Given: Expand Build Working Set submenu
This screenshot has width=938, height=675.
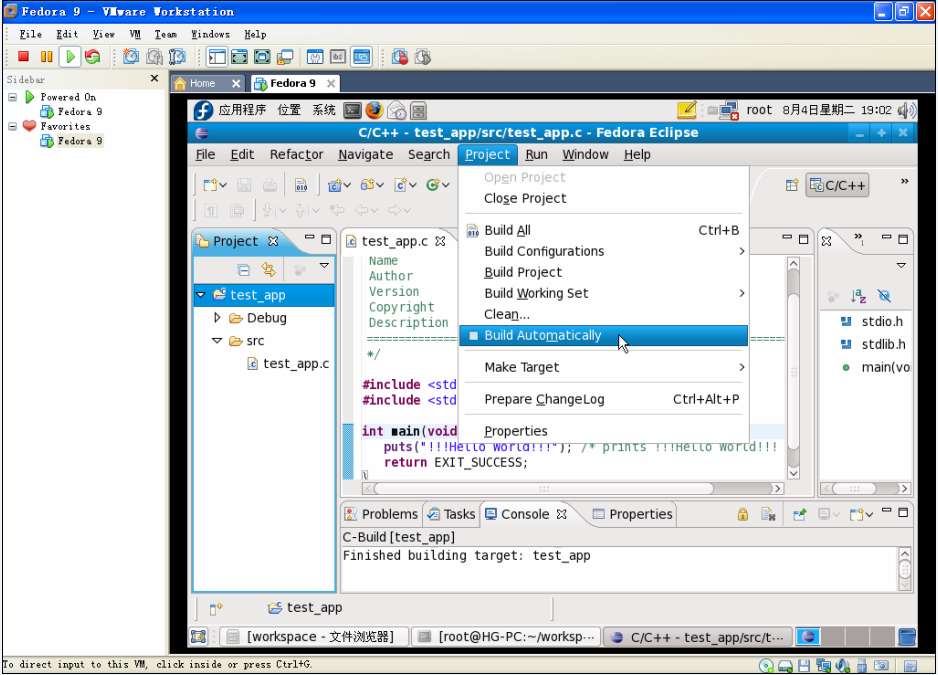Looking at the screenshot, I should tap(604, 293).
